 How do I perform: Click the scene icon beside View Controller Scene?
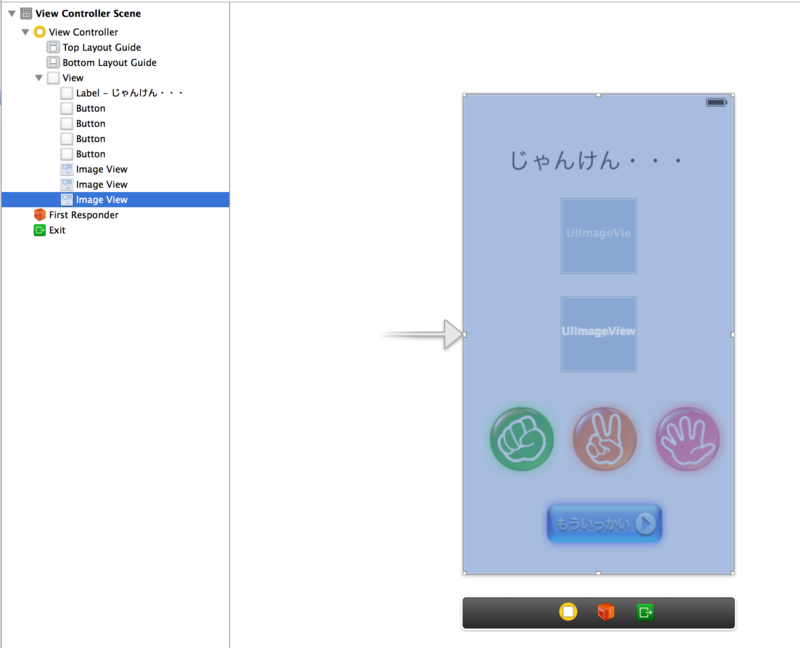pyautogui.click(x=26, y=13)
